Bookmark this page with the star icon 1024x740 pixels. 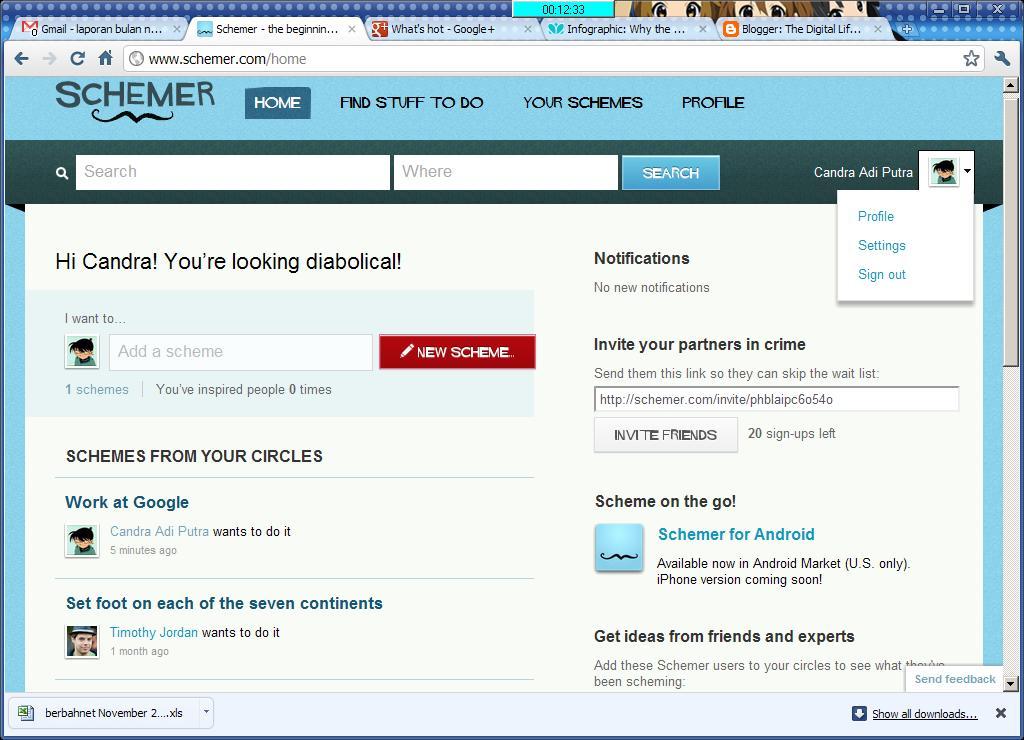[971, 58]
